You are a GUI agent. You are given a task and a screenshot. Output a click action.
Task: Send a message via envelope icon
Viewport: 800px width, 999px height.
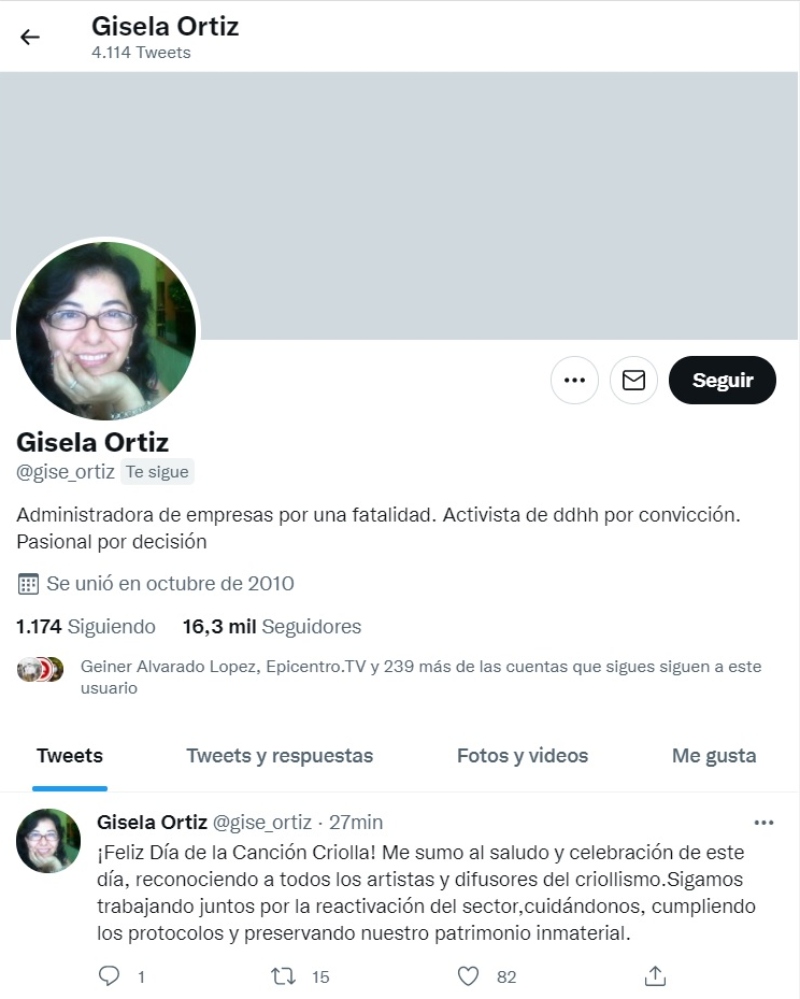[633, 380]
